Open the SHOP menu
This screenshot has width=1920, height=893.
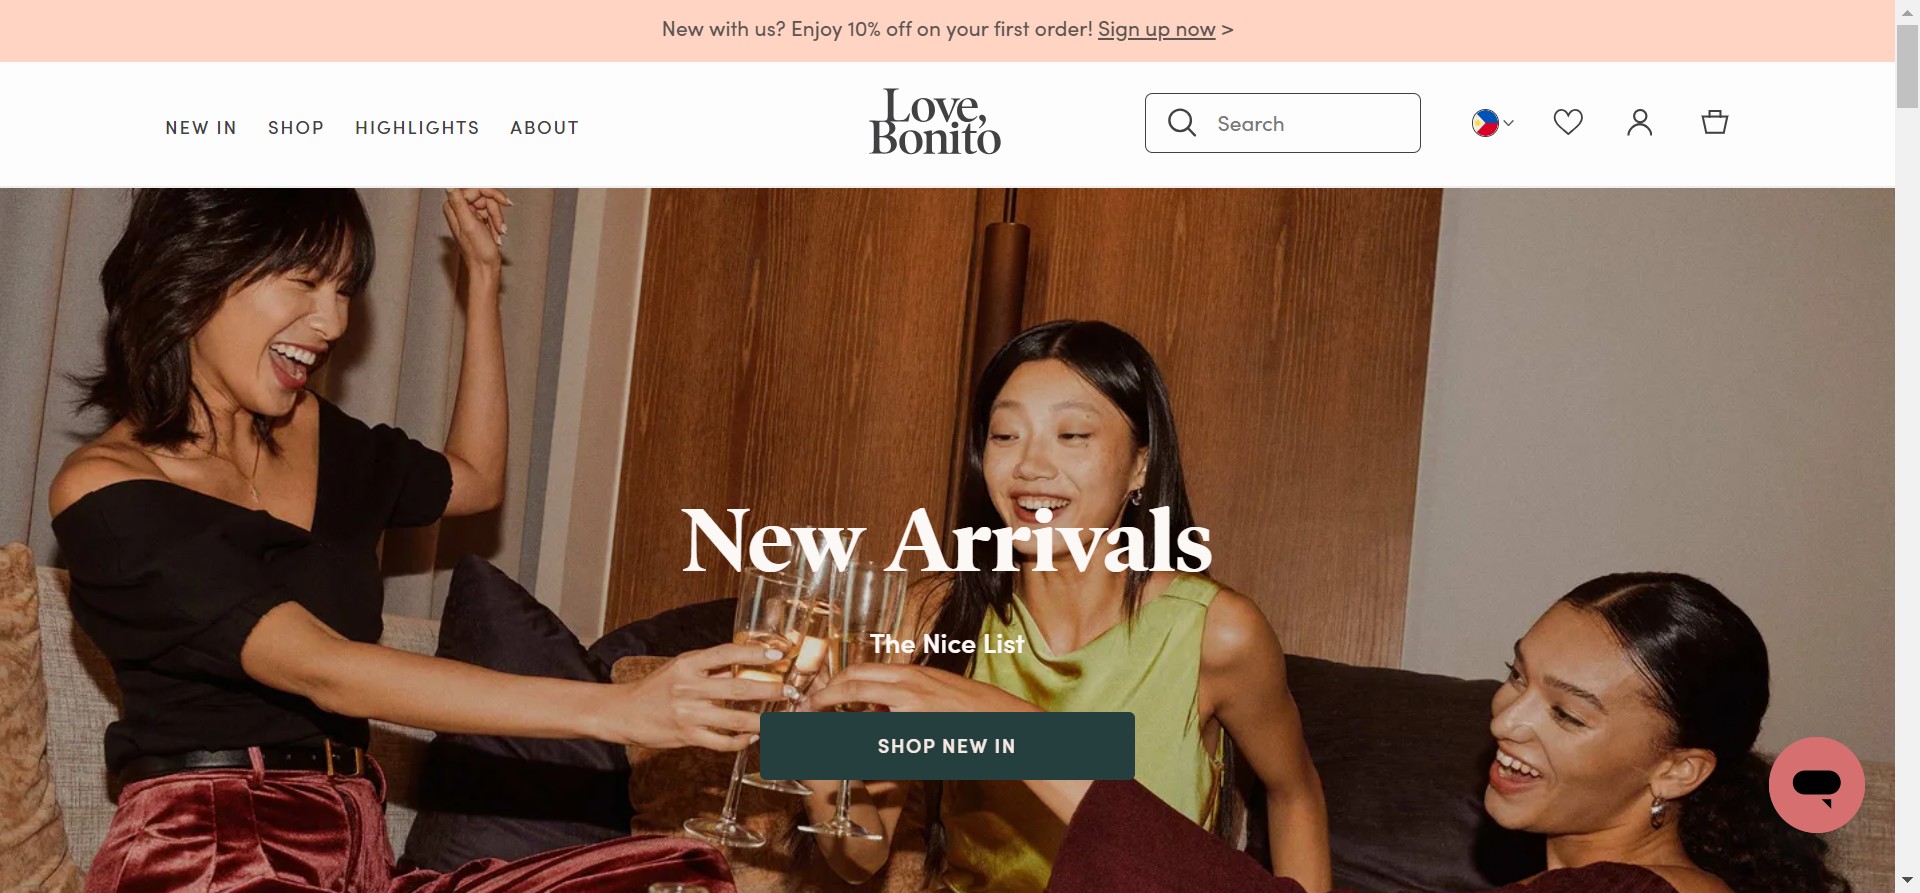(296, 128)
